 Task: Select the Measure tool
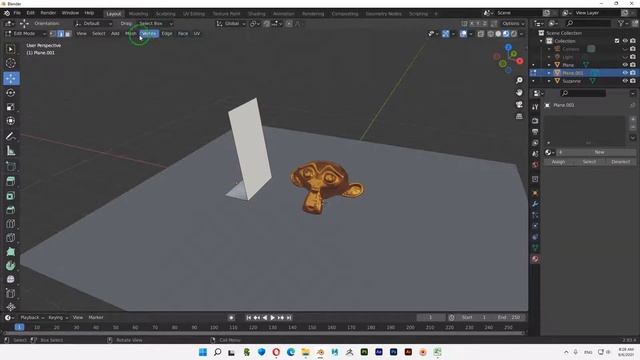coord(11,151)
